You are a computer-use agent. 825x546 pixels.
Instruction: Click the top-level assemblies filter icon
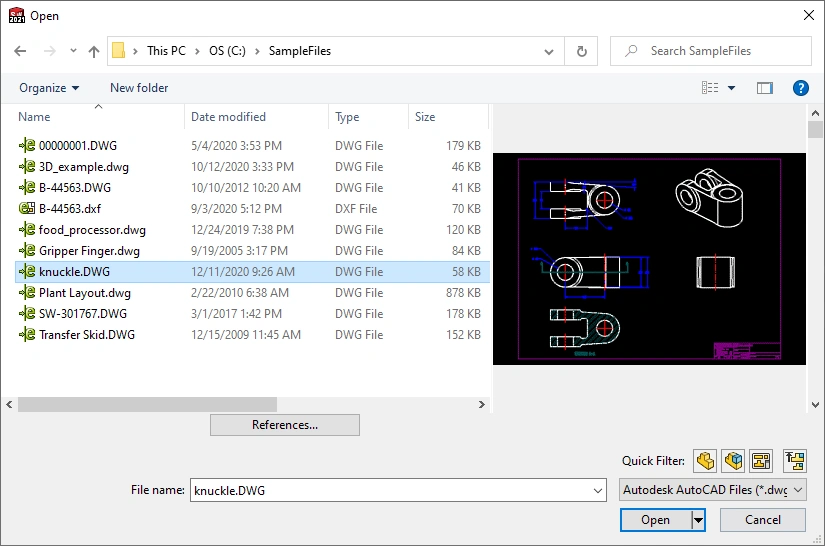(795, 461)
